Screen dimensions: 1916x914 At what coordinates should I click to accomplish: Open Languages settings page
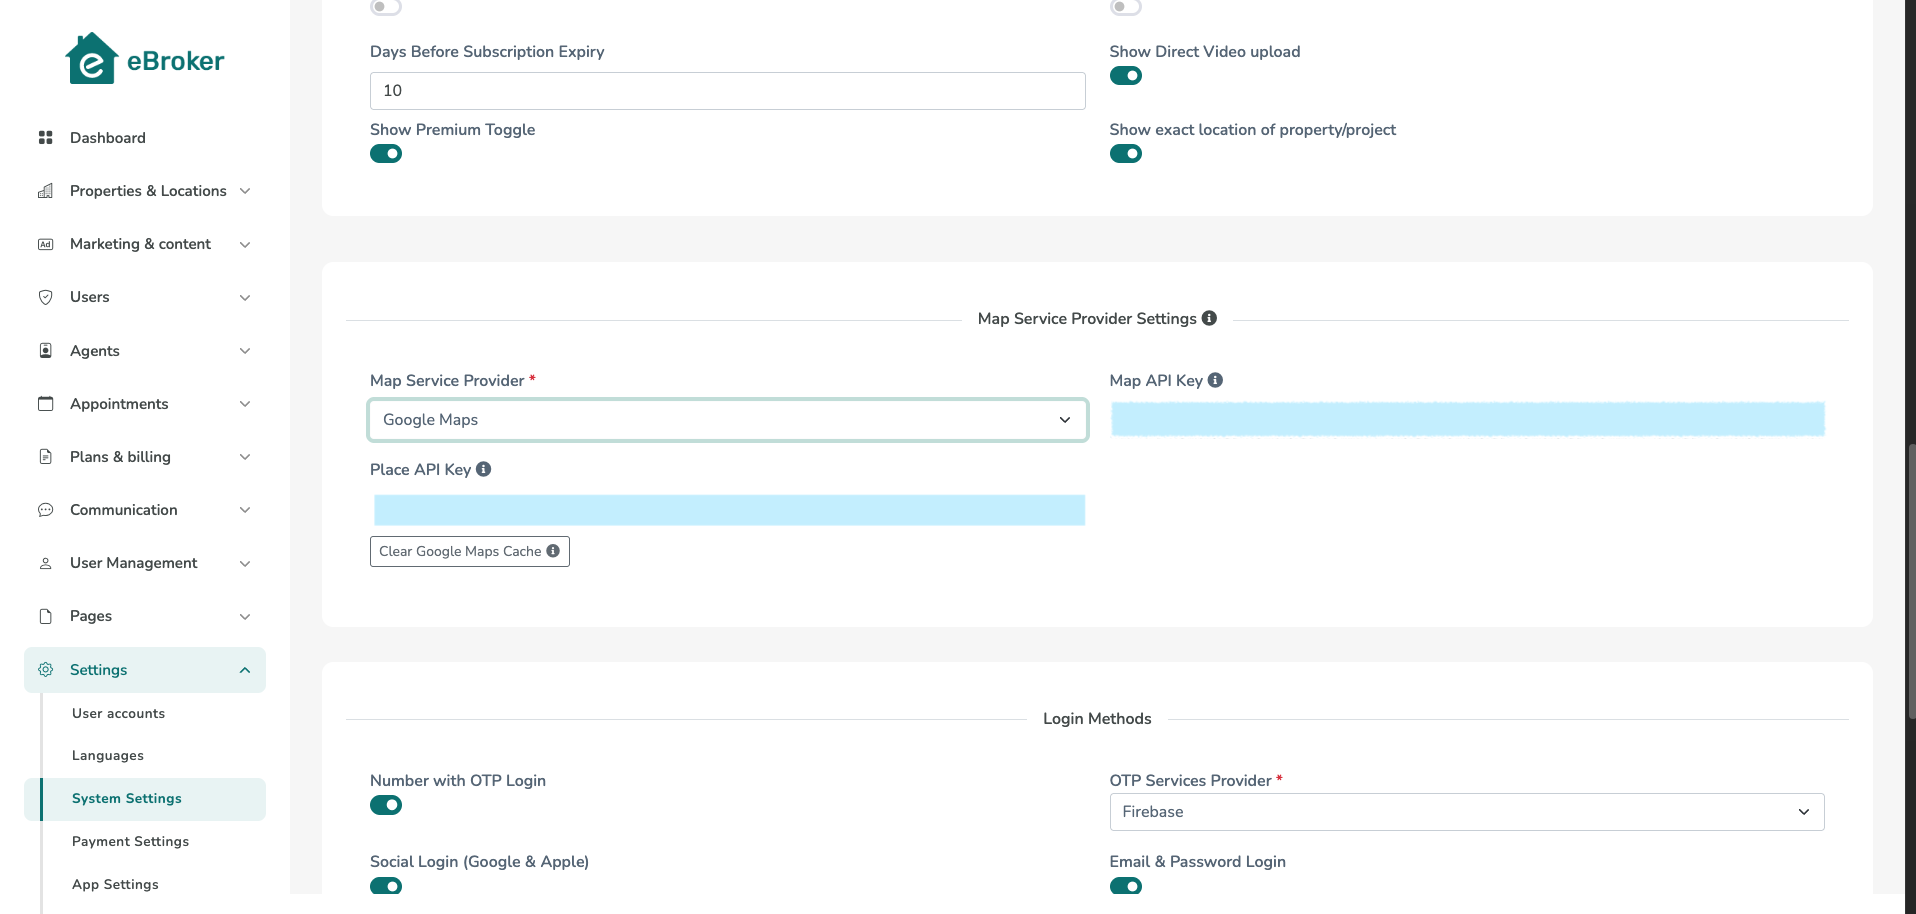coord(108,755)
